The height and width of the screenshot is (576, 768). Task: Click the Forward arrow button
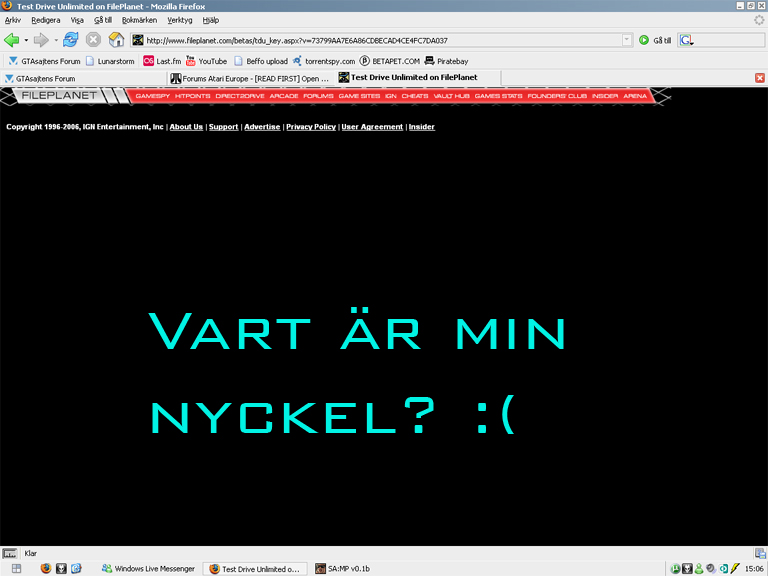[x=41, y=40]
